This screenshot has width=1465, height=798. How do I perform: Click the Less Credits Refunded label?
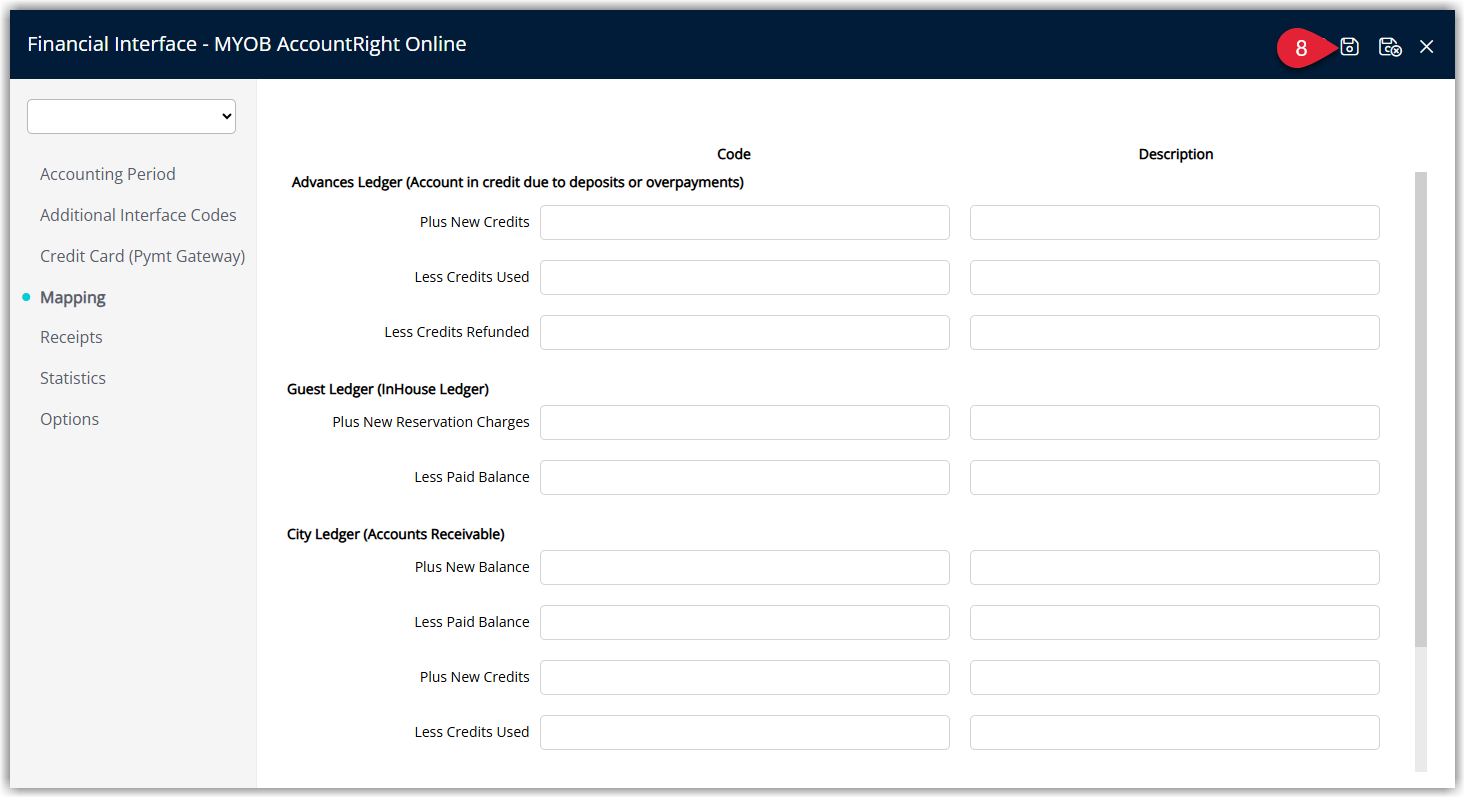457,332
